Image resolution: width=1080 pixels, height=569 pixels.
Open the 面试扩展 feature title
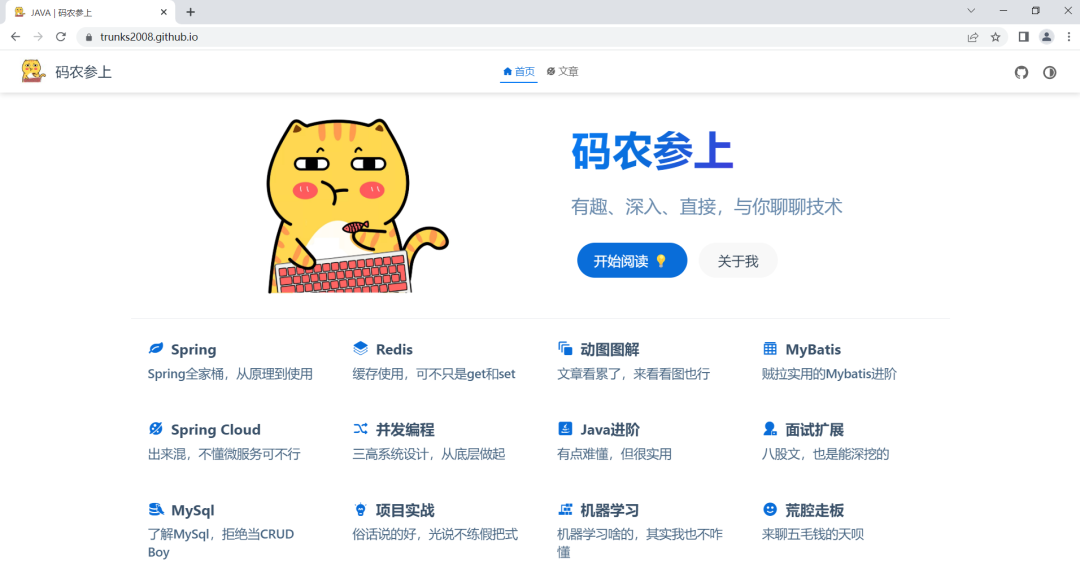[x=814, y=429]
